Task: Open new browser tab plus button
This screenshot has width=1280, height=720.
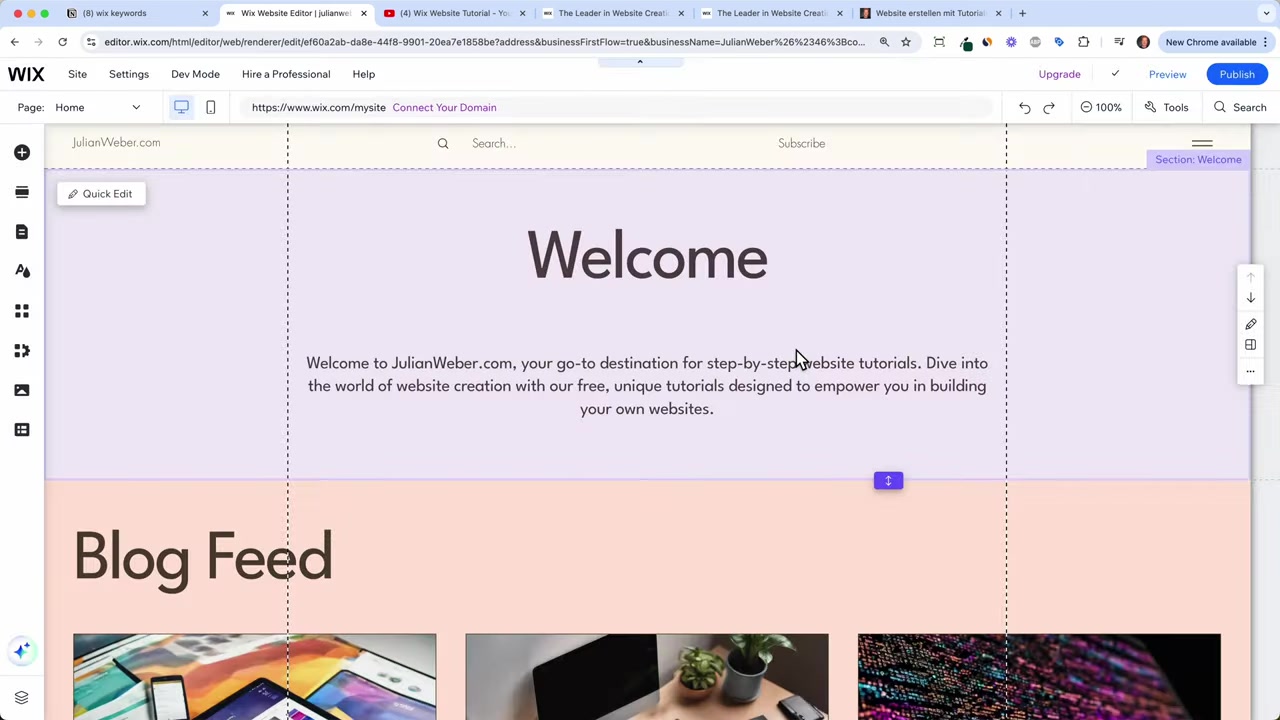Action: click(x=1022, y=13)
